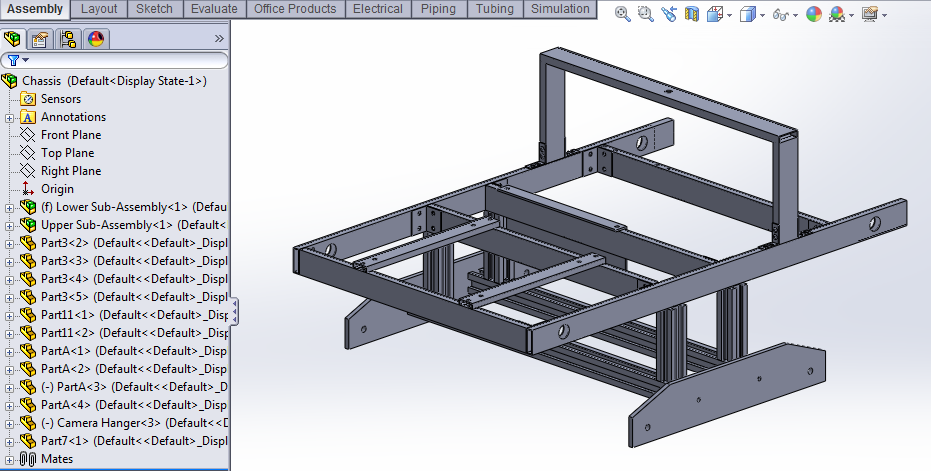
Task: Select the Zoom to Area tool
Action: 645,14
